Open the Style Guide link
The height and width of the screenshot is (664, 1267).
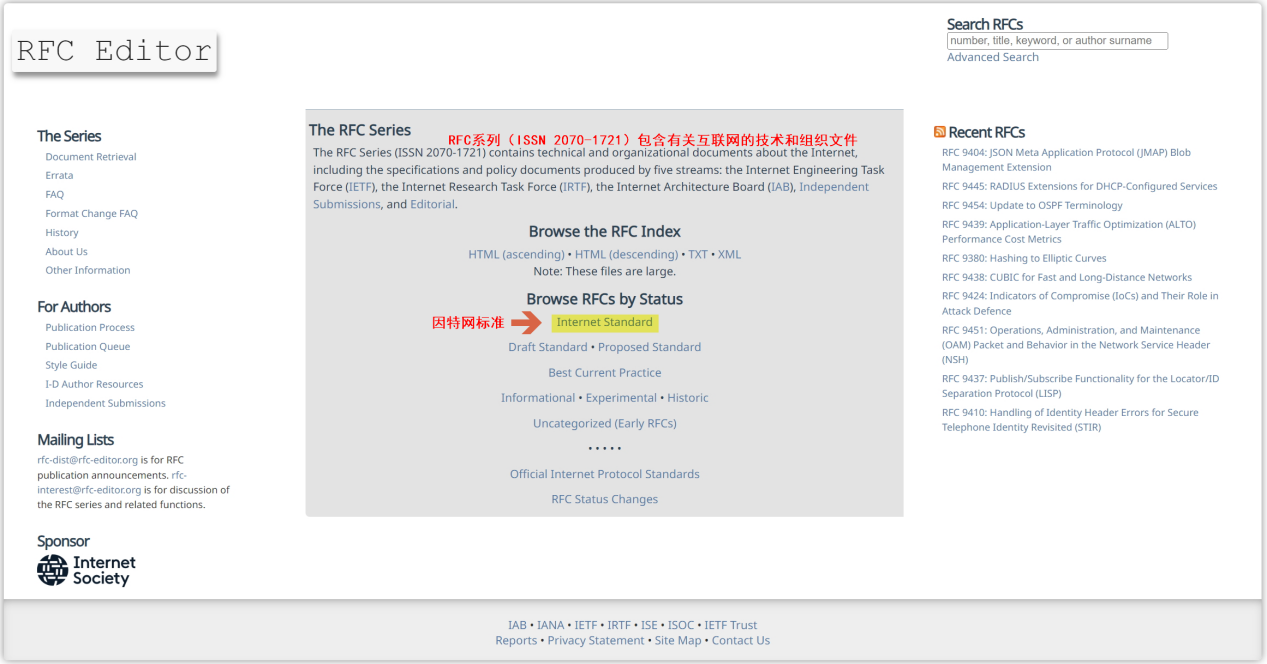coord(71,366)
